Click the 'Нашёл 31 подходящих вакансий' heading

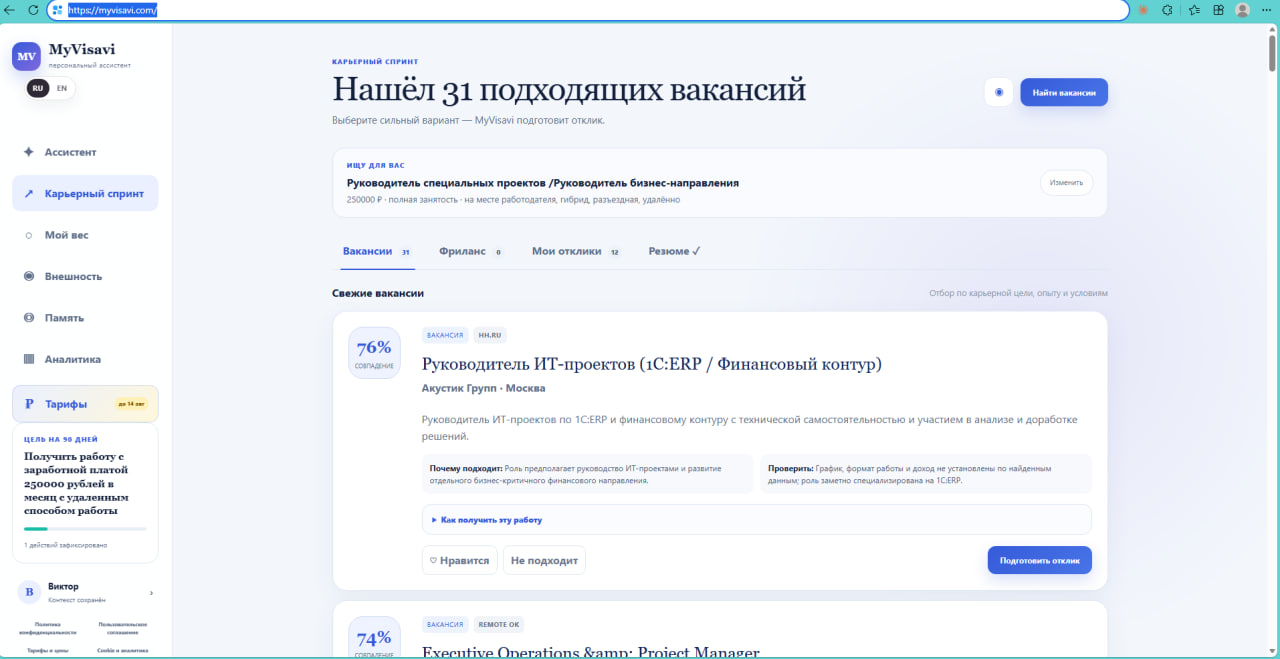coord(569,90)
